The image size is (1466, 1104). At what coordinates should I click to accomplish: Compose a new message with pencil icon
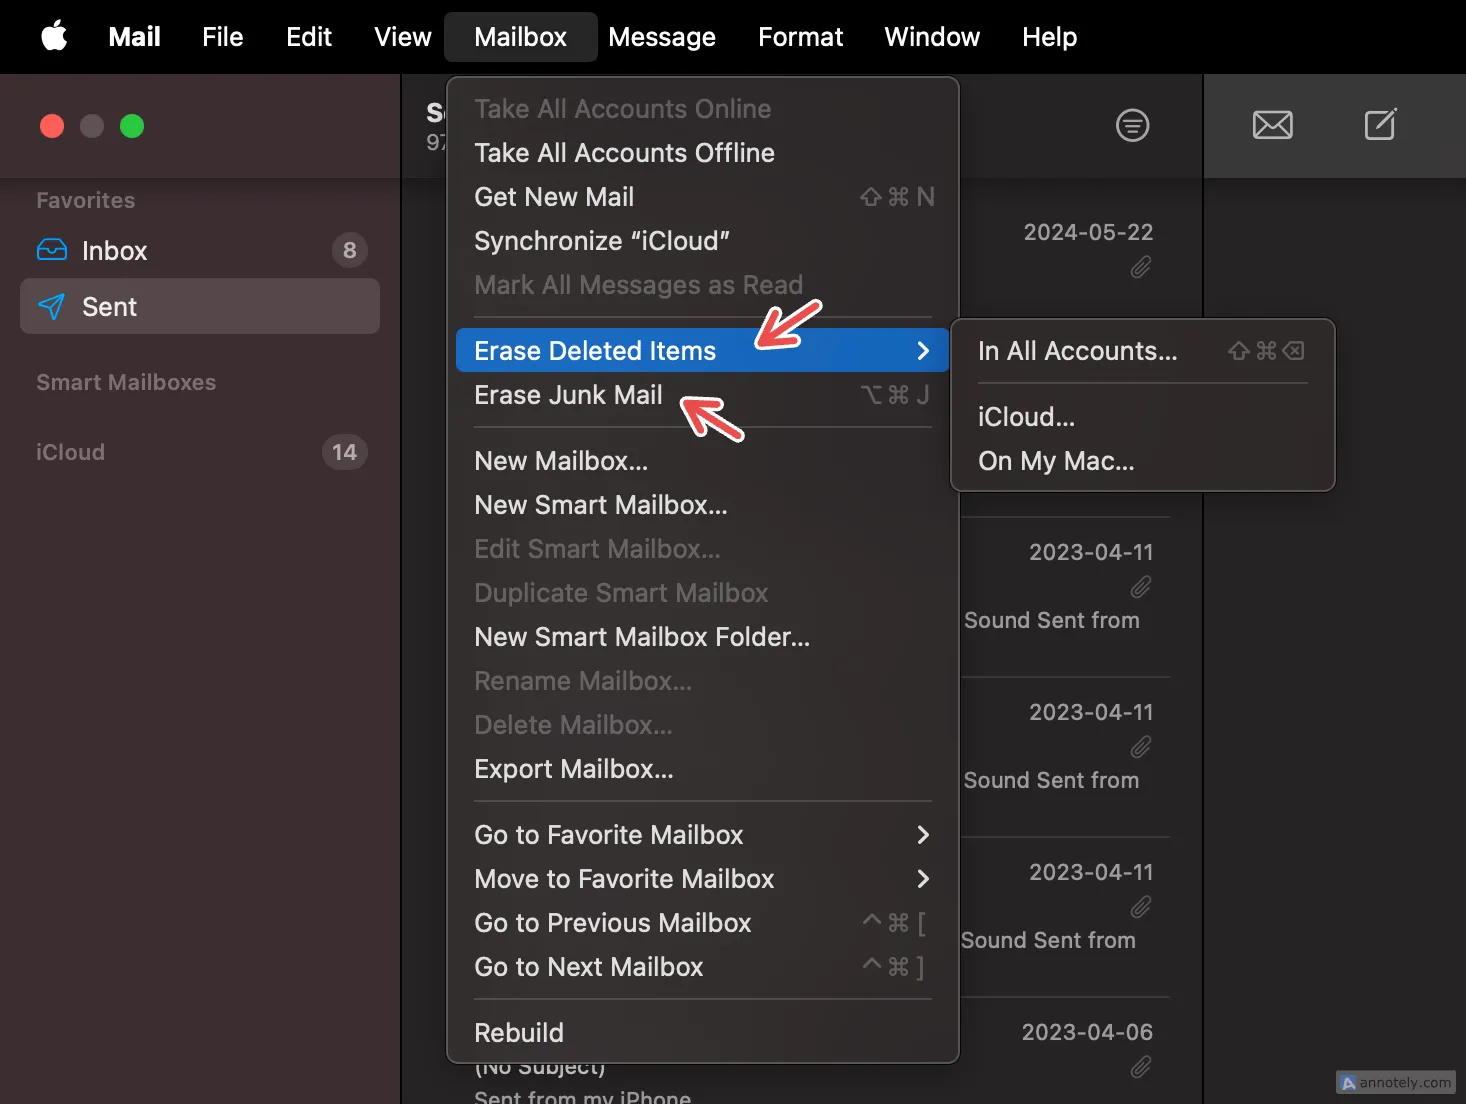click(1381, 124)
